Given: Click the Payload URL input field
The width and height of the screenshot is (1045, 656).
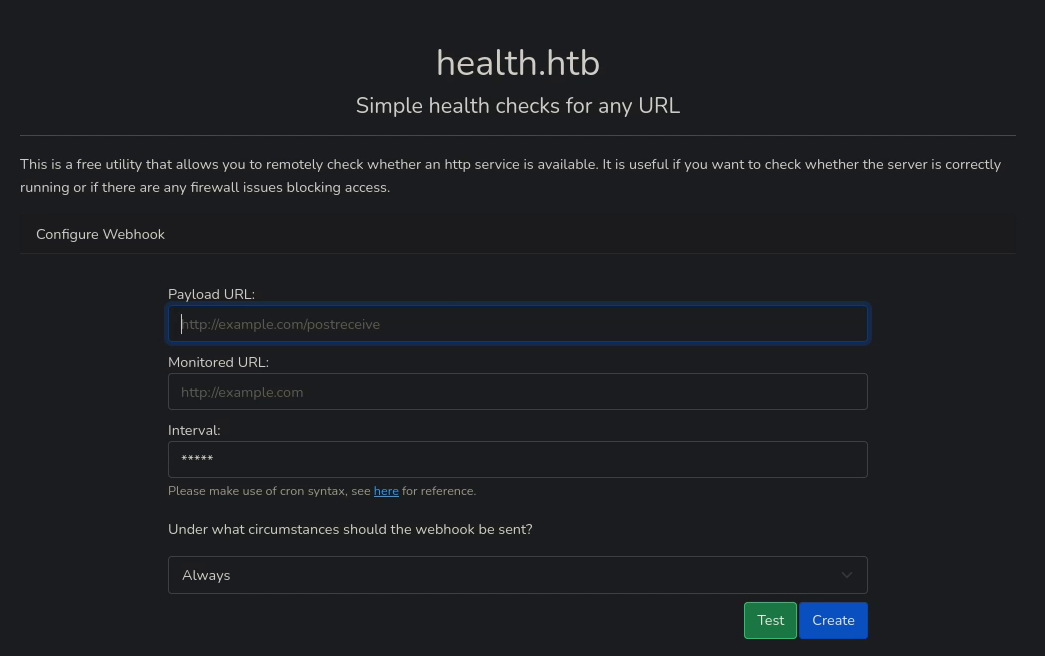Looking at the screenshot, I should [517, 324].
